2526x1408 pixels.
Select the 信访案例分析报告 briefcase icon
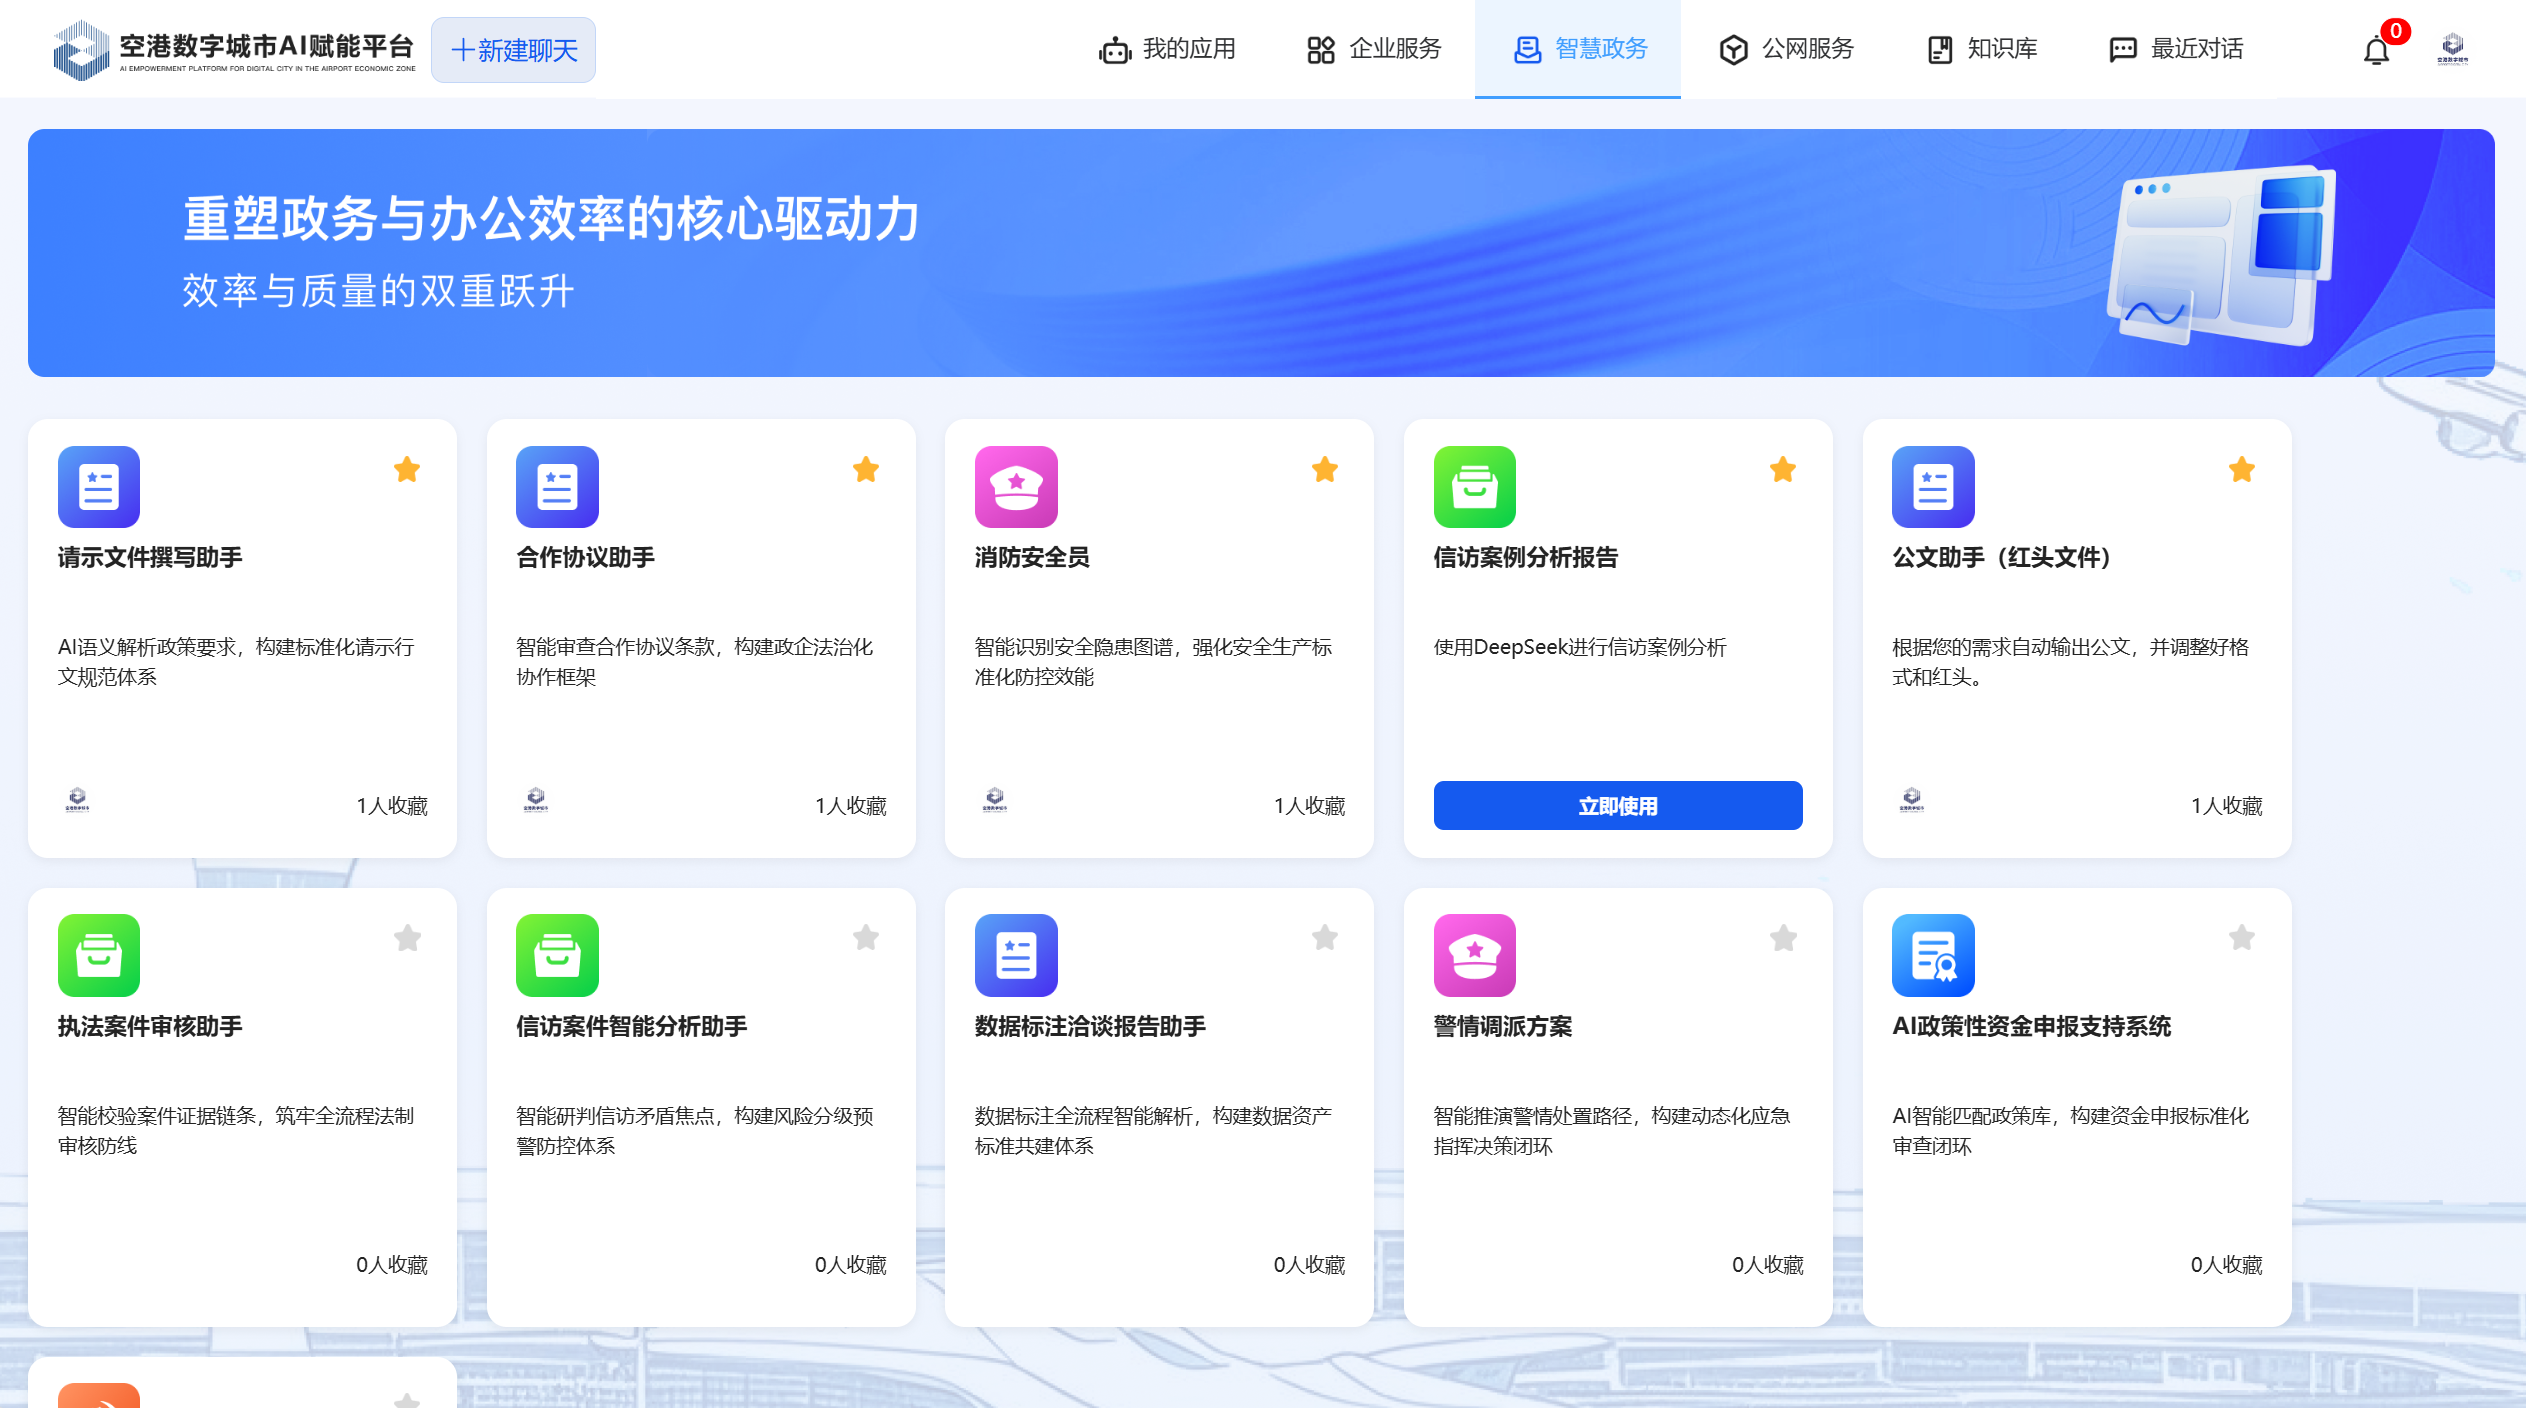tap(1474, 487)
